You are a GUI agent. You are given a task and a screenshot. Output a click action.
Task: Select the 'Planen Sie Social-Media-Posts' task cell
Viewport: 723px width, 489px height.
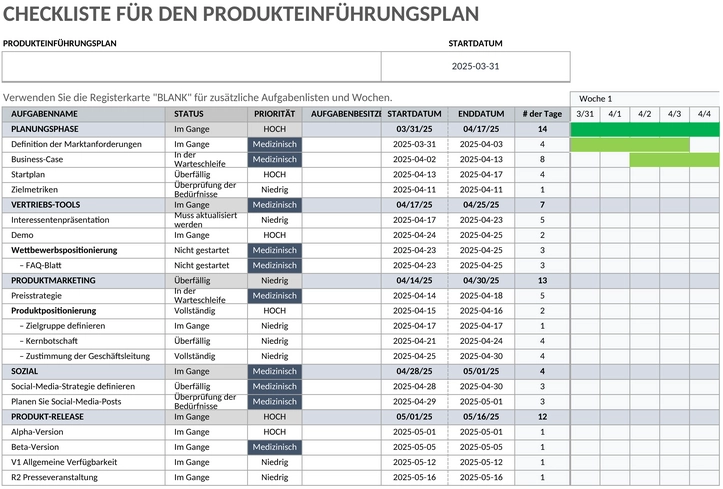click(x=83, y=401)
